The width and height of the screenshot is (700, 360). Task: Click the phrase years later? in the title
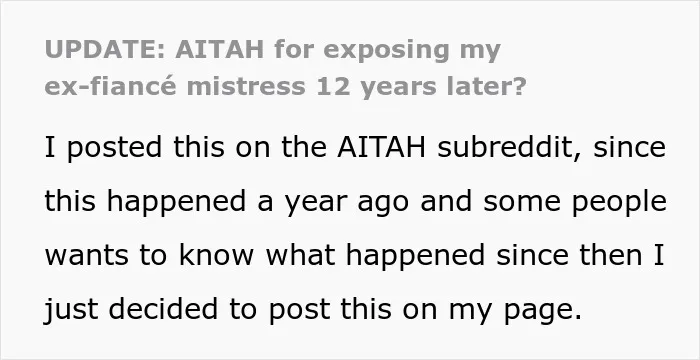tap(443, 89)
